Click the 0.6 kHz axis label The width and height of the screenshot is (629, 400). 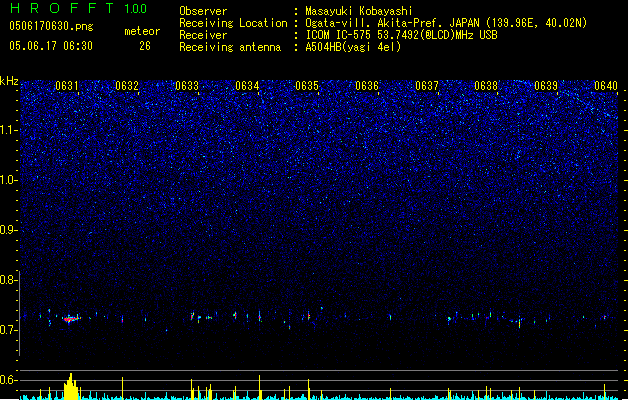pyautogui.click(x=9, y=380)
